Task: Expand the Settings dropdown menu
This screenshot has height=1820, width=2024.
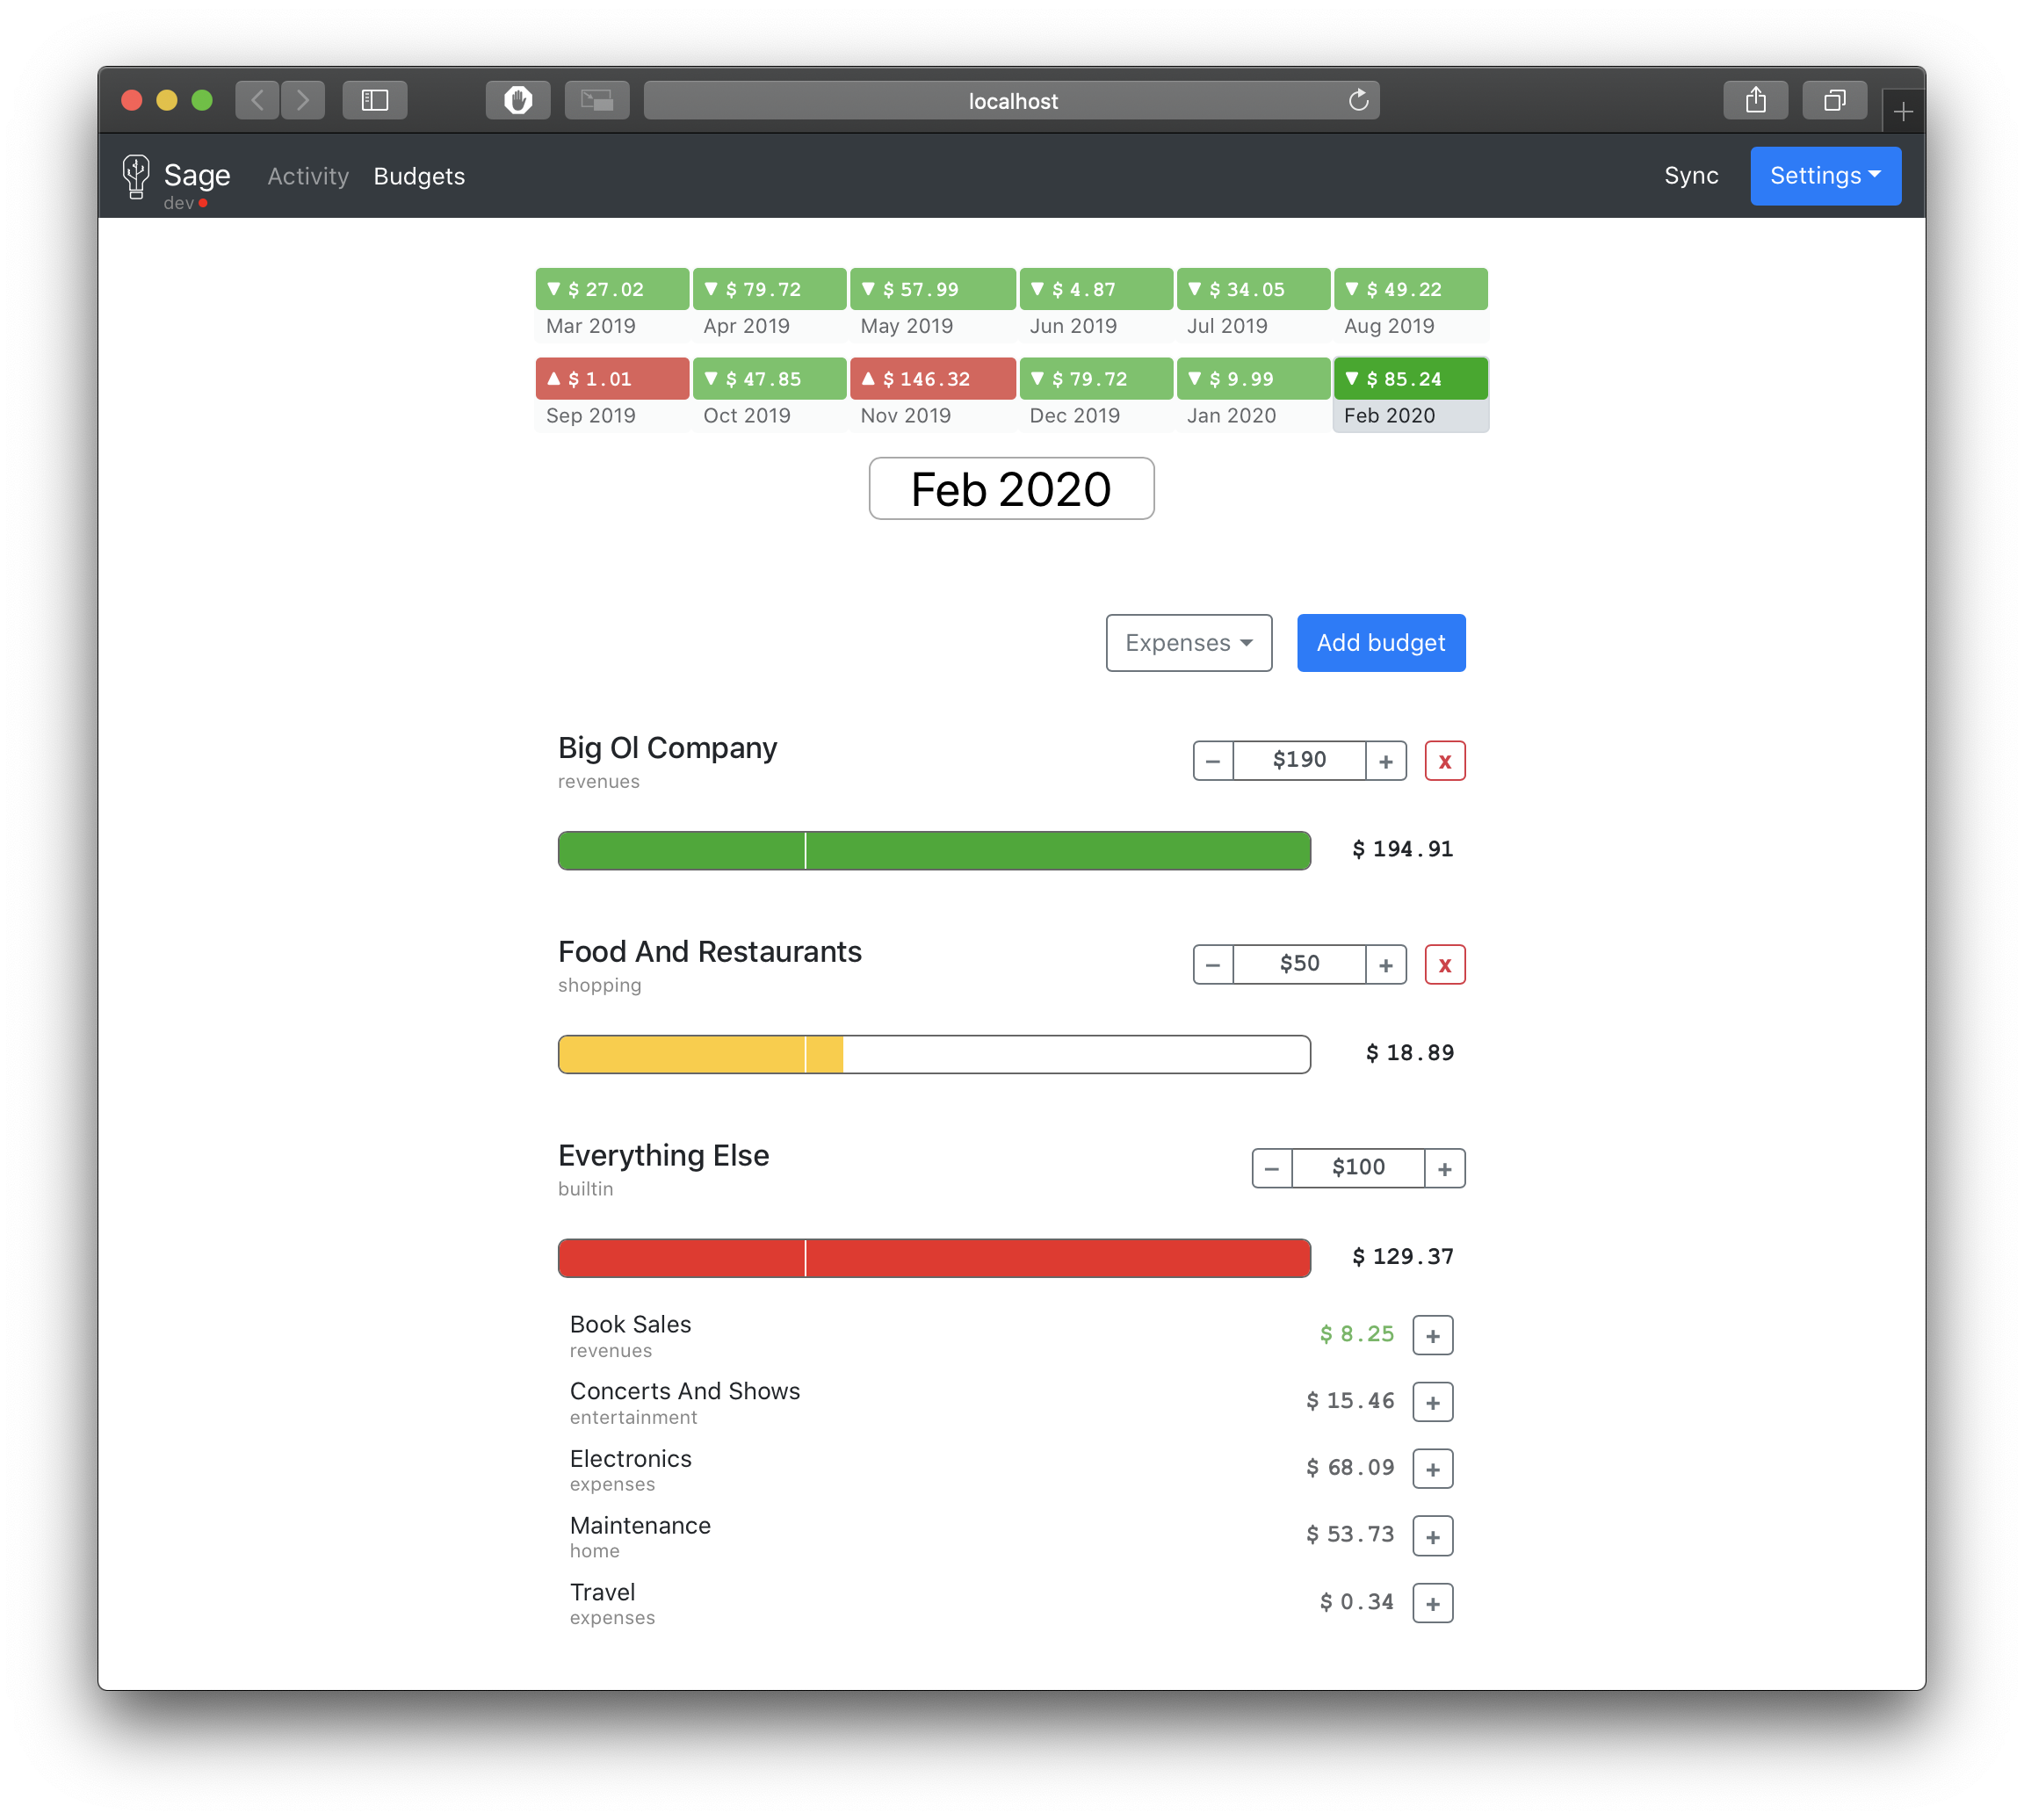Action: pos(1825,176)
